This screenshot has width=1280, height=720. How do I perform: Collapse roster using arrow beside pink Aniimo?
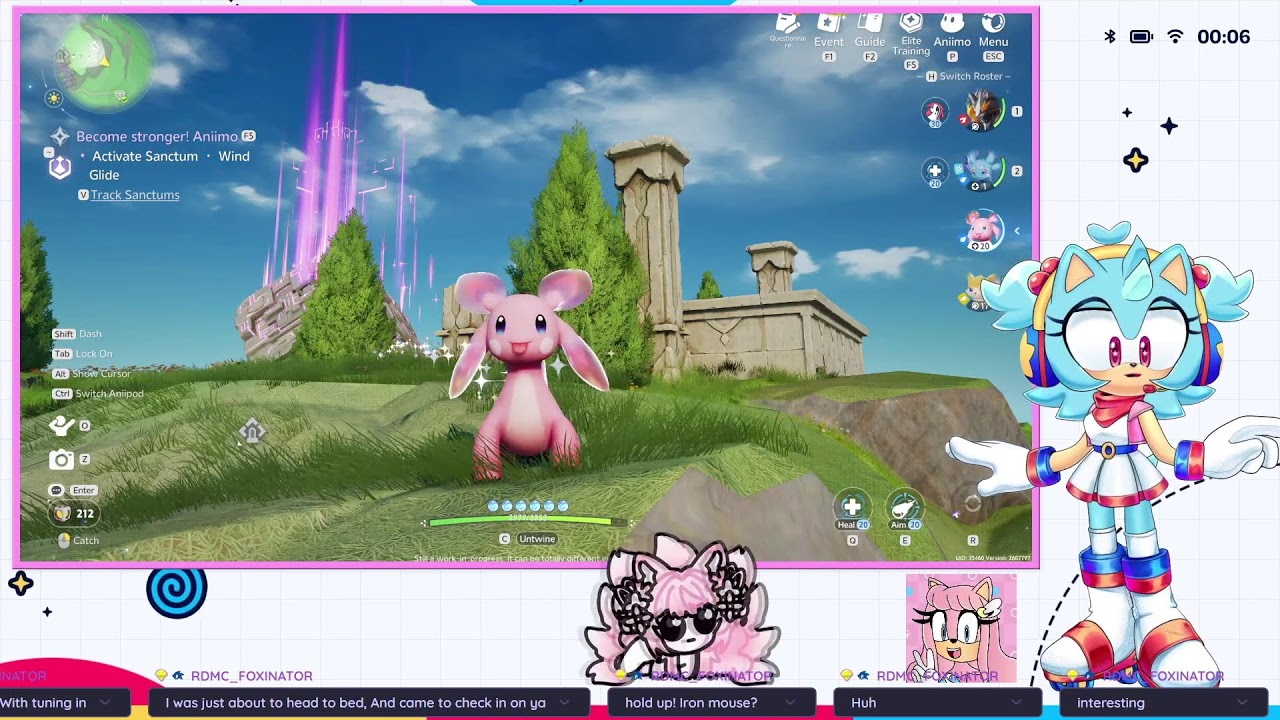[1017, 231]
